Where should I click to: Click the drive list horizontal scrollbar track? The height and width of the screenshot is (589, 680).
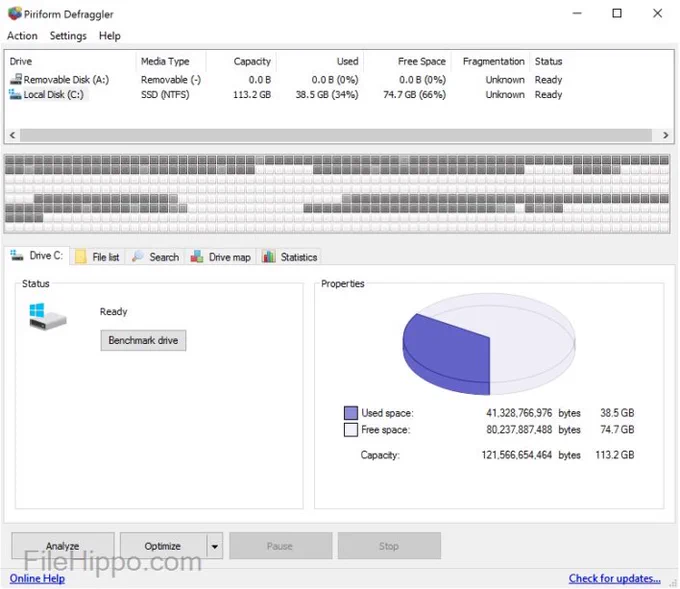click(x=336, y=135)
